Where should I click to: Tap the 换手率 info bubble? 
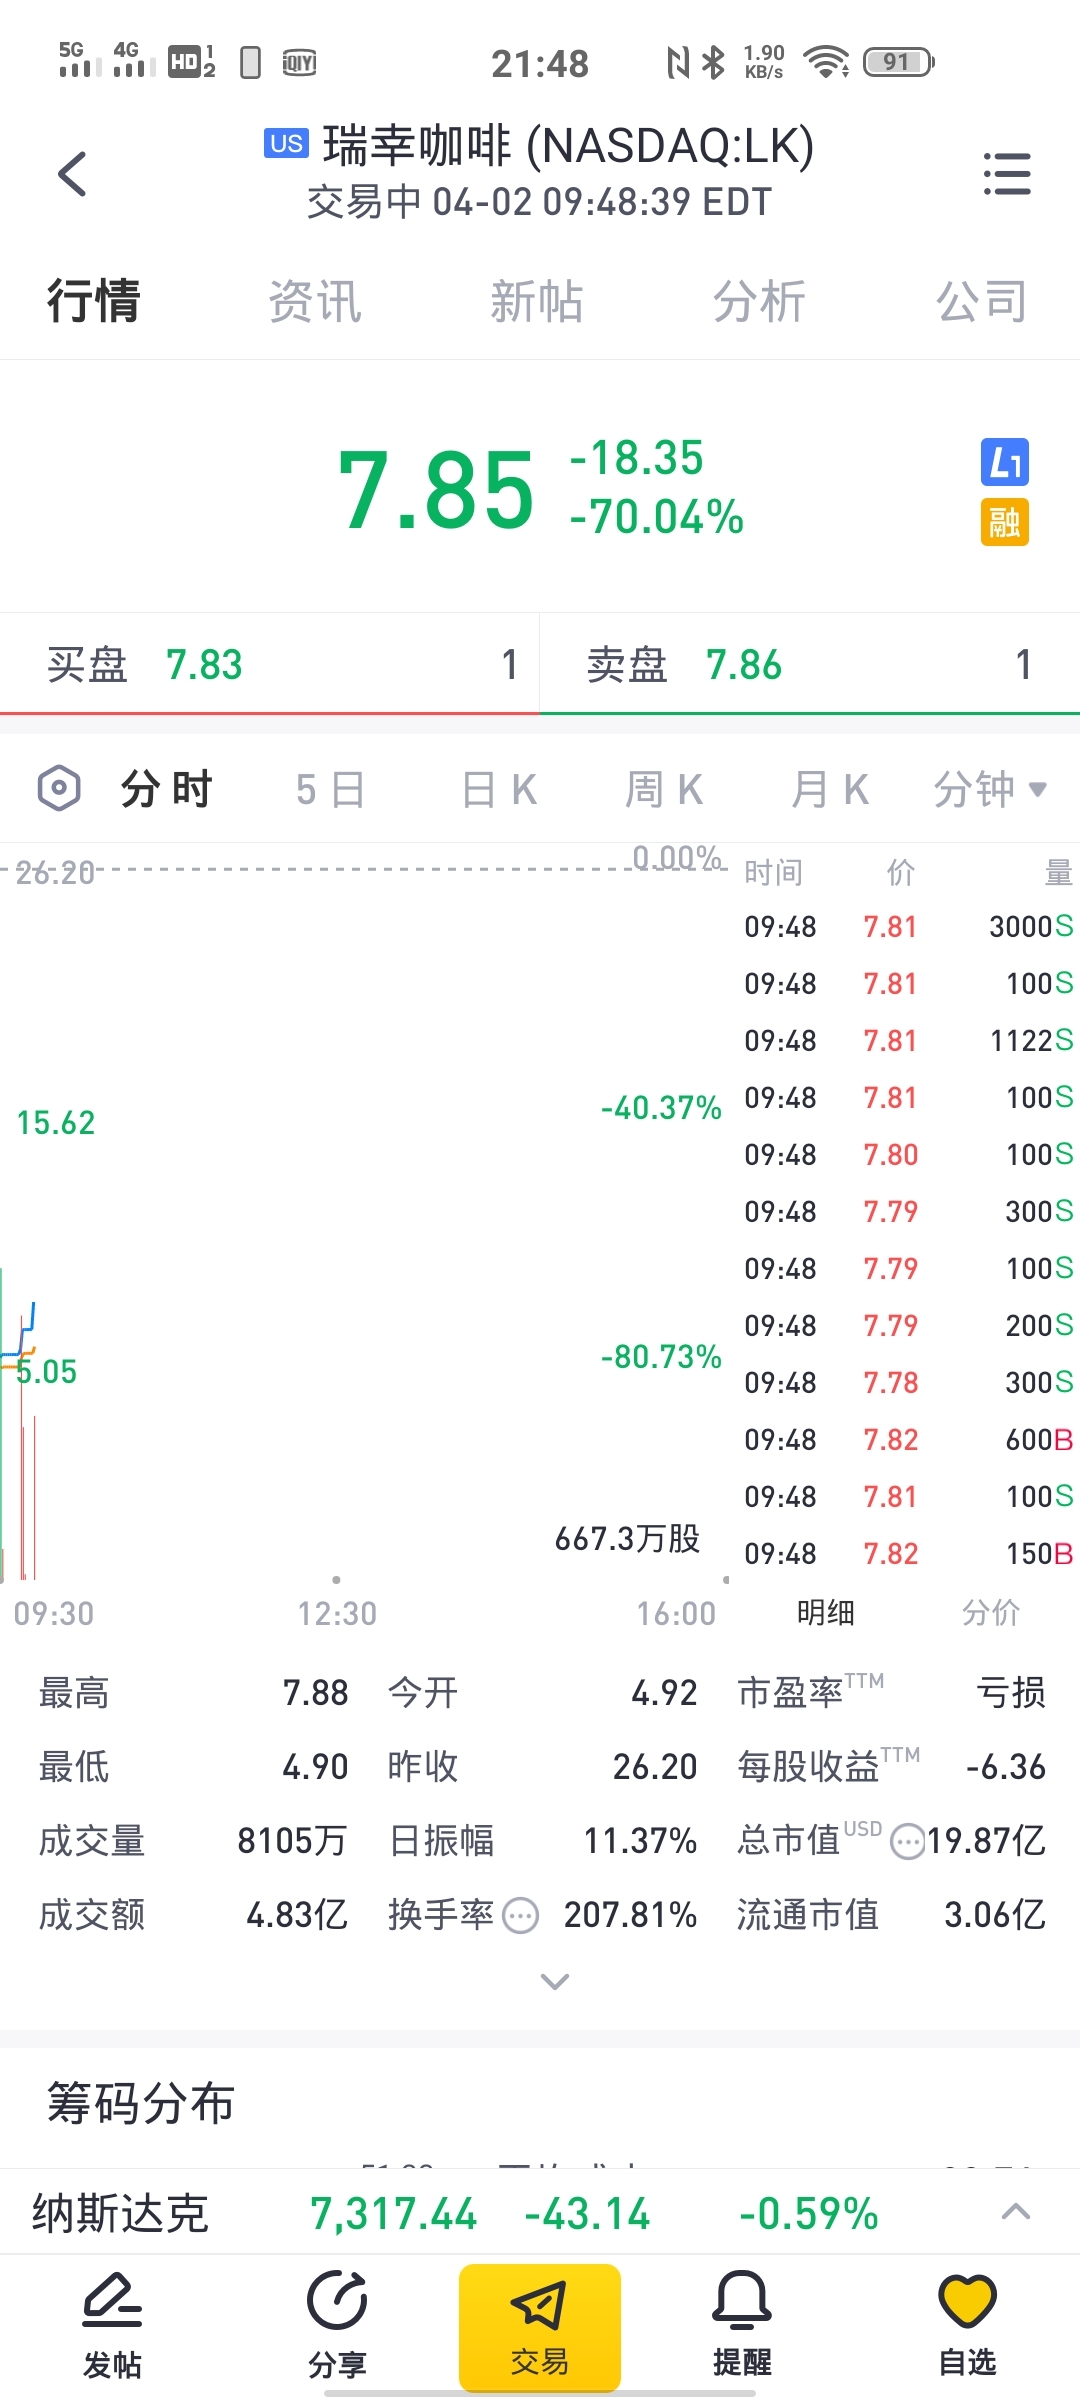[x=520, y=1916]
